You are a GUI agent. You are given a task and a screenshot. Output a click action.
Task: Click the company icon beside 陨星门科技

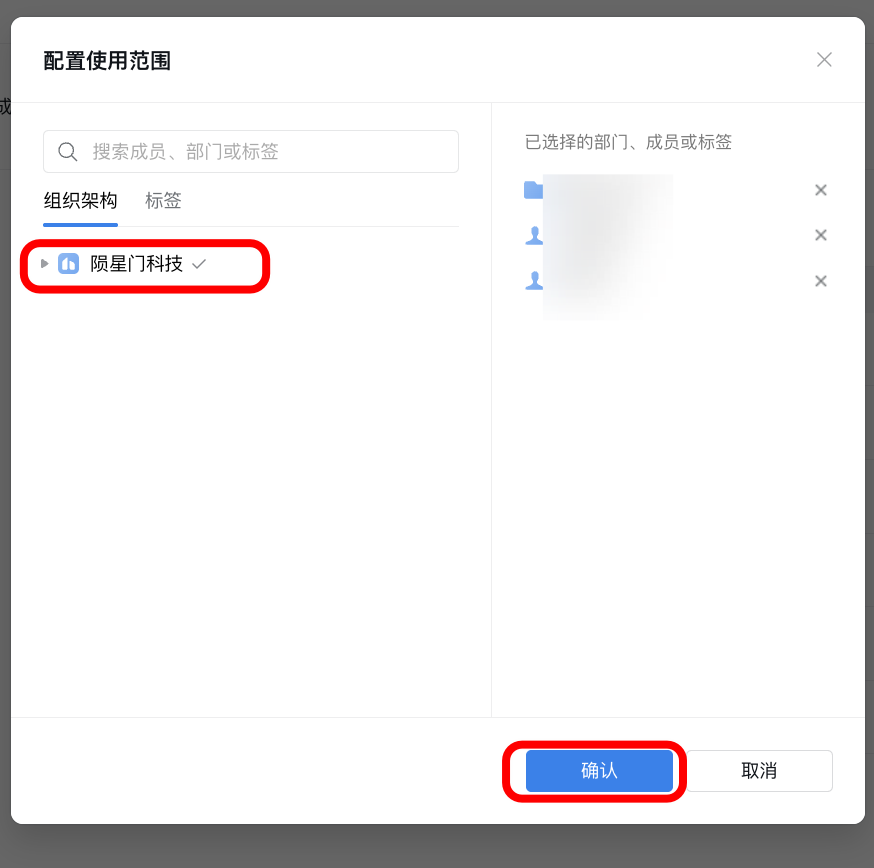(x=68, y=264)
